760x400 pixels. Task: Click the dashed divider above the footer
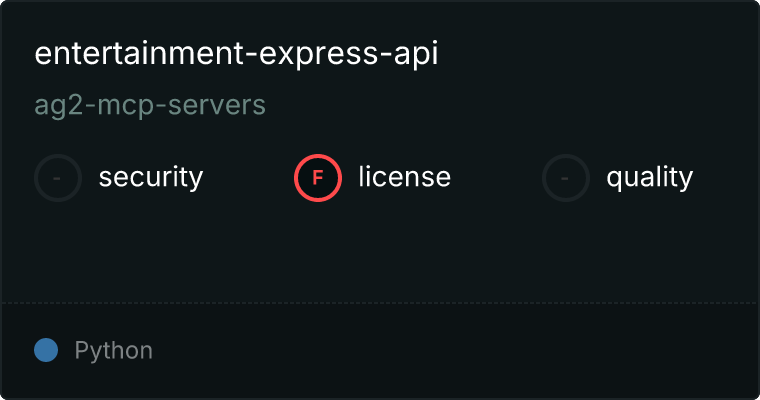click(380, 302)
